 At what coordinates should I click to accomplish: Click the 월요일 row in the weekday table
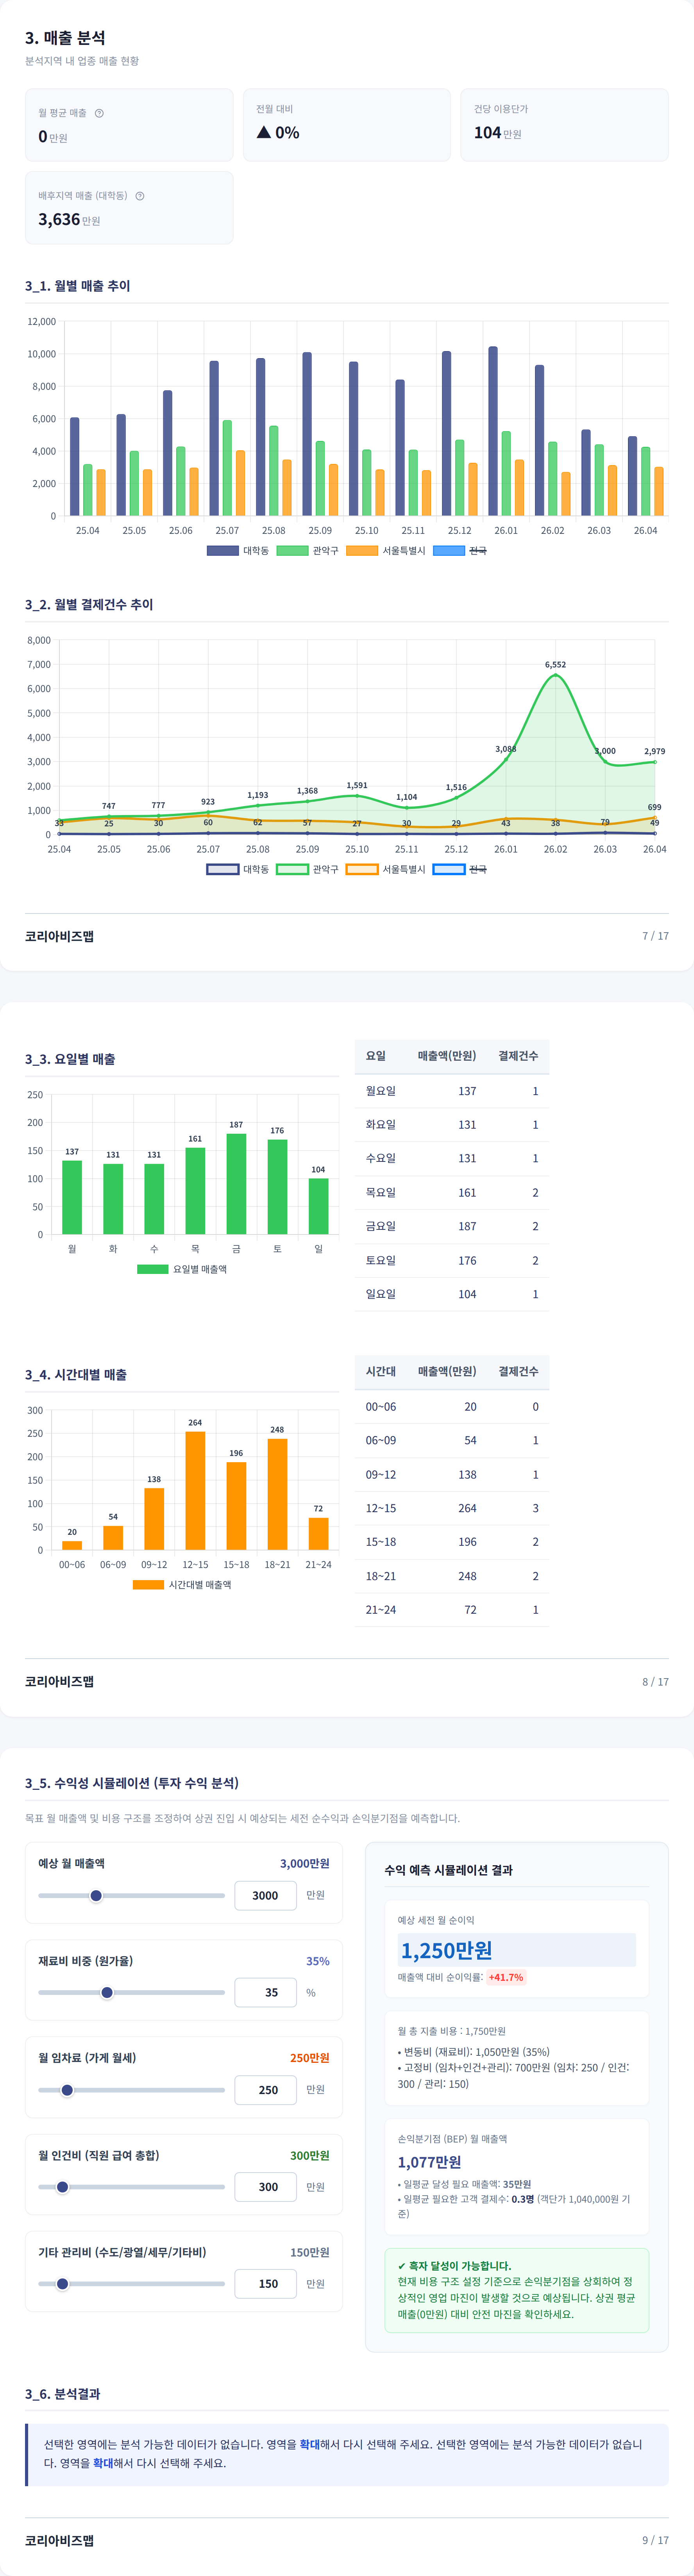(x=452, y=1091)
